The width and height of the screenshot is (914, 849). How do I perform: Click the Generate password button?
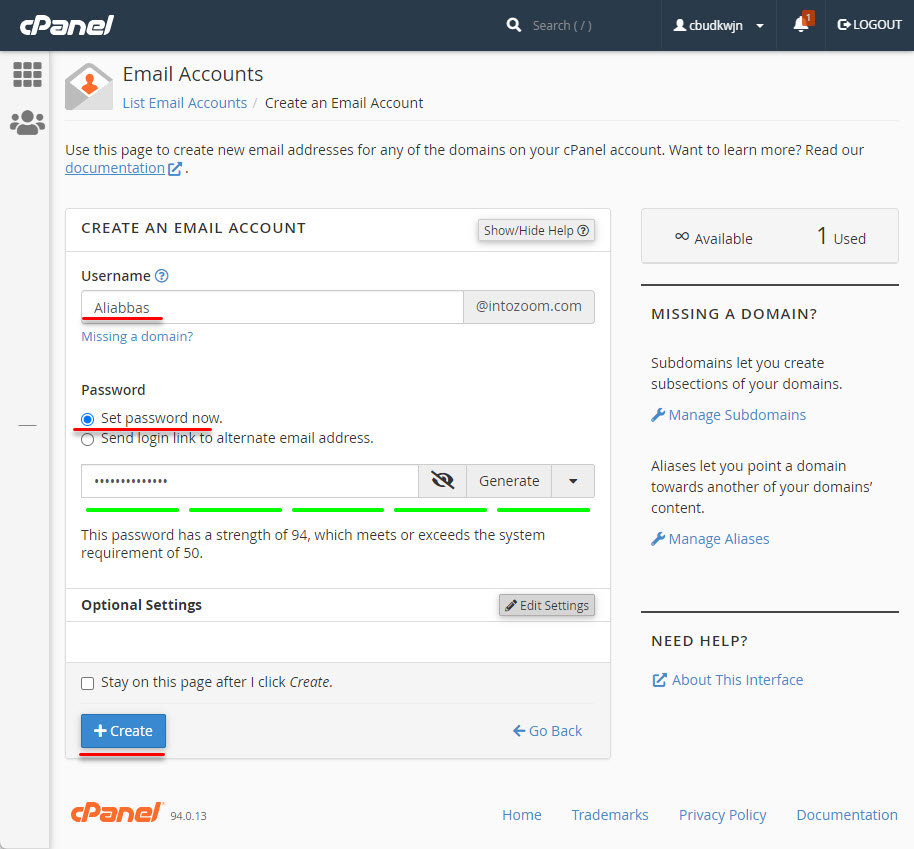(509, 481)
